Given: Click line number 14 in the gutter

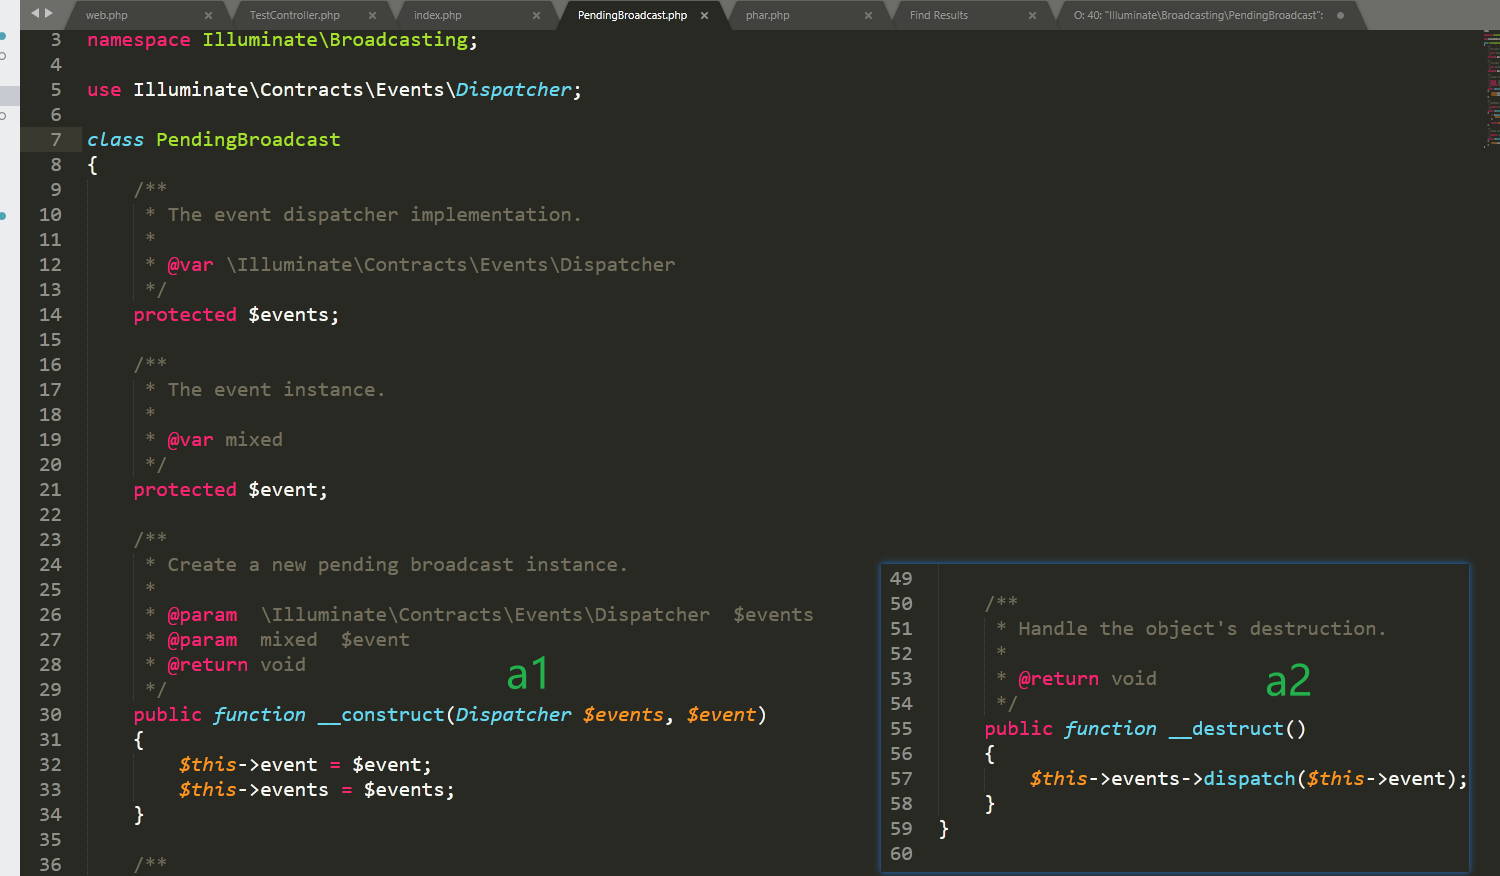Looking at the screenshot, I should pyautogui.click(x=50, y=315).
